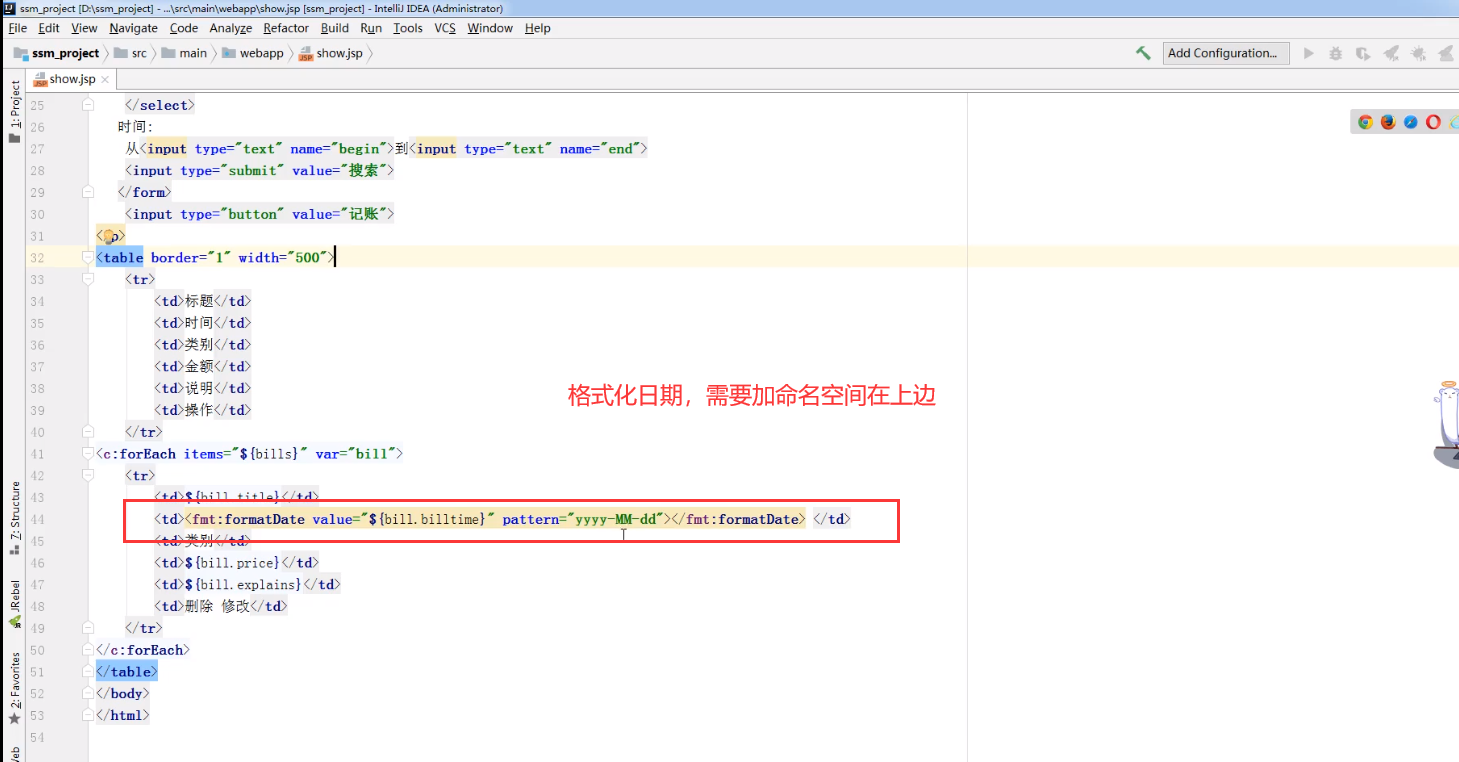Open the Structure tool window
The width and height of the screenshot is (1459, 762).
coord(14,518)
